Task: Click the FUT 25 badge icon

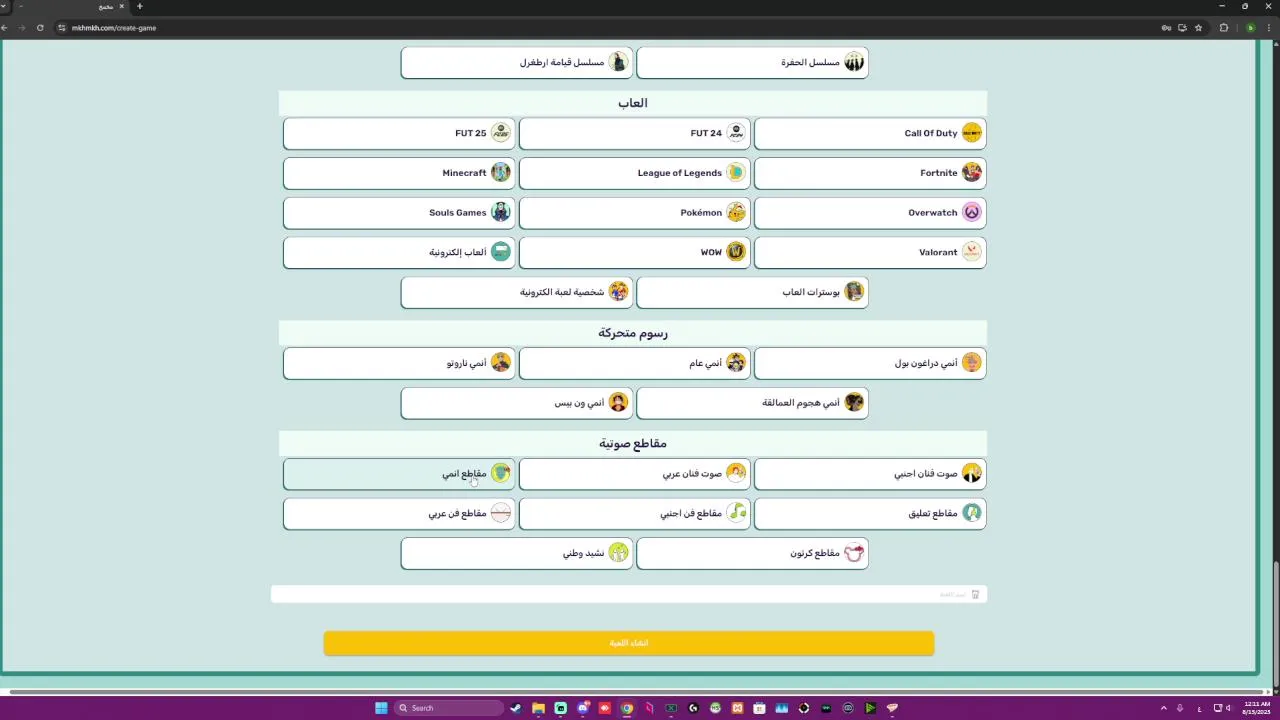Action: [501, 133]
